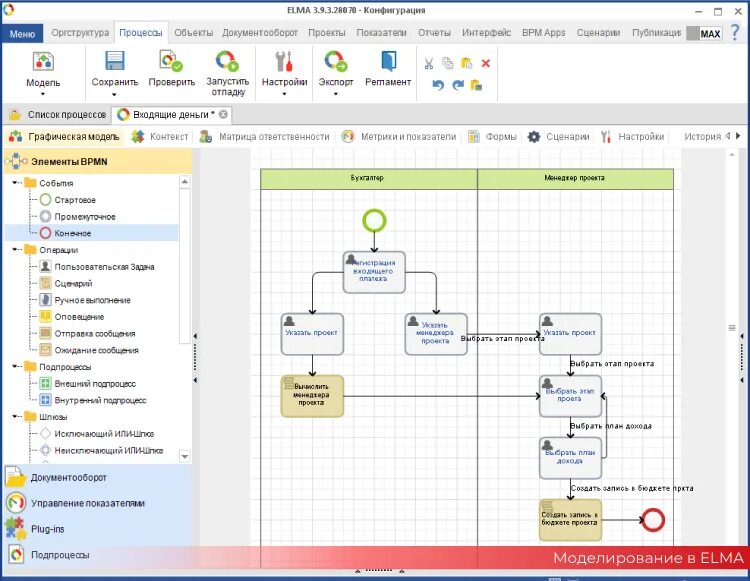Collapse the Операции folder
The image size is (750, 581).
coord(15,250)
